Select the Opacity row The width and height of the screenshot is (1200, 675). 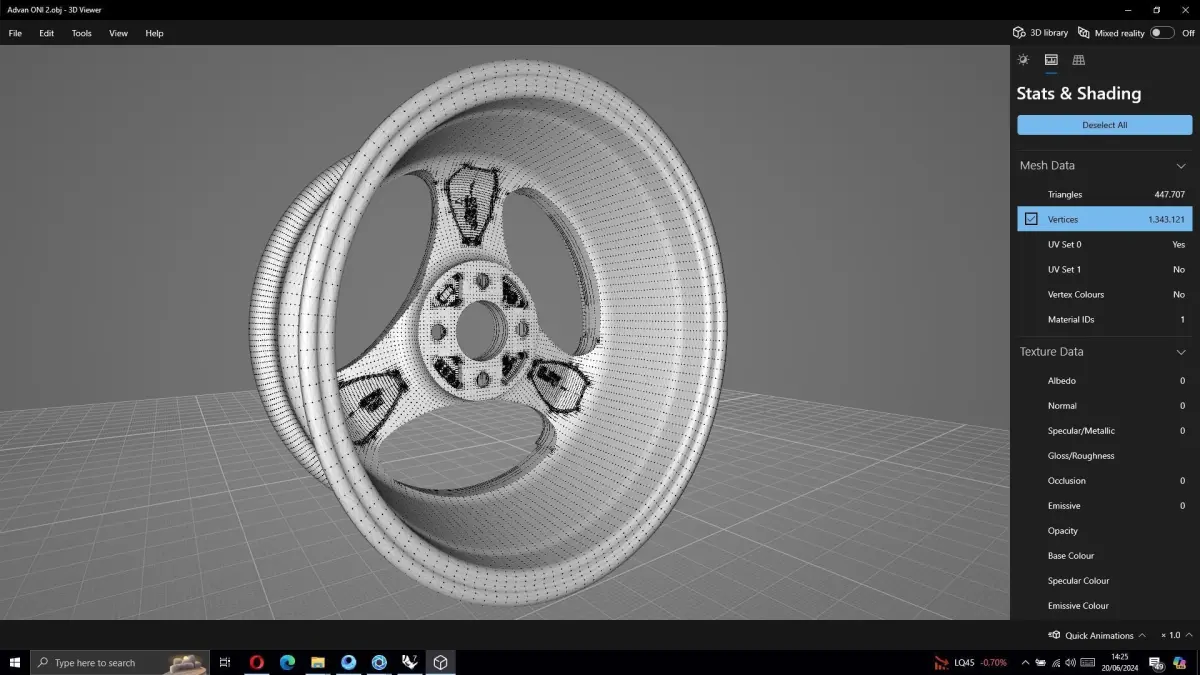click(x=1105, y=530)
